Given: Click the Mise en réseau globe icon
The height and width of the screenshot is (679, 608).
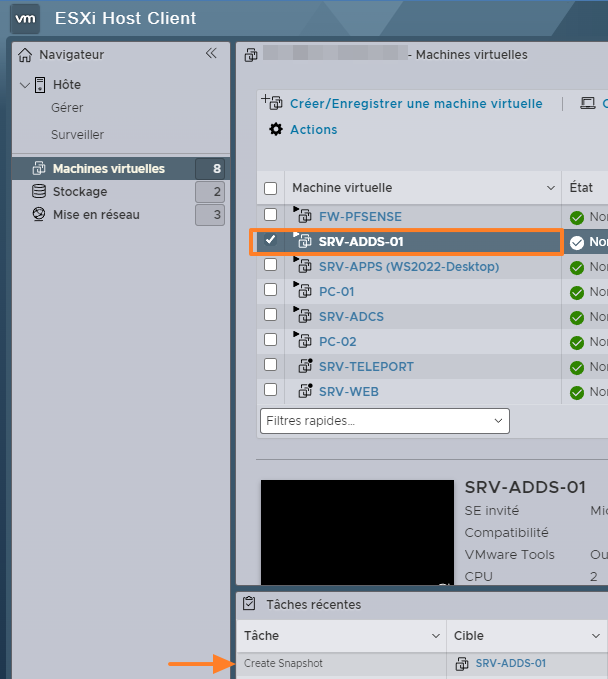Looking at the screenshot, I should click(39, 214).
